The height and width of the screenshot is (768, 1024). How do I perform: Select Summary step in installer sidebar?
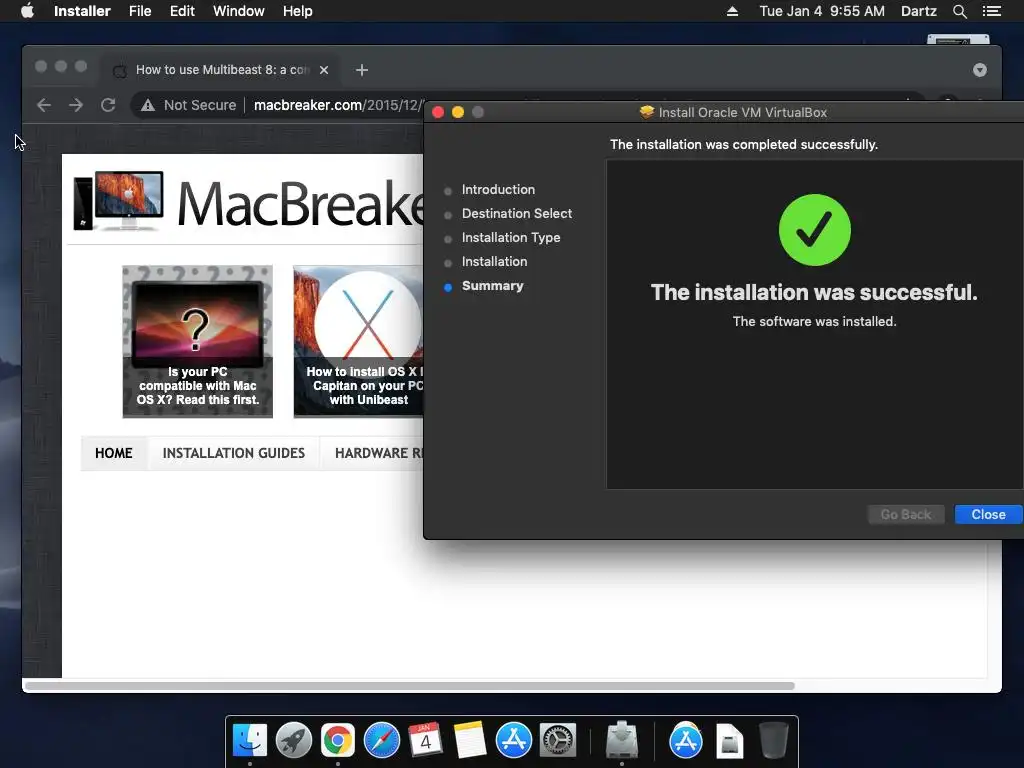[492, 286]
